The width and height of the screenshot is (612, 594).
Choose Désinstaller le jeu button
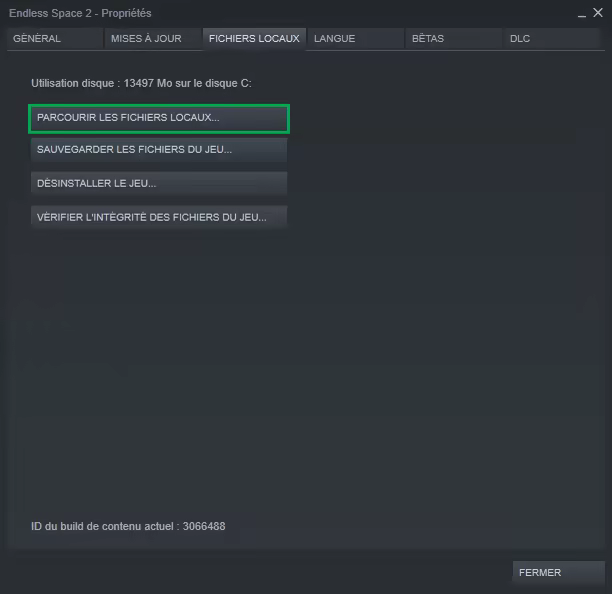point(159,184)
